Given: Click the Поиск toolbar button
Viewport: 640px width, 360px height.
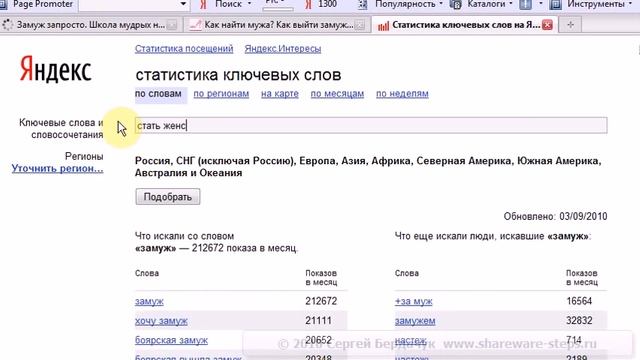Looking at the screenshot, I should [x=228, y=4].
